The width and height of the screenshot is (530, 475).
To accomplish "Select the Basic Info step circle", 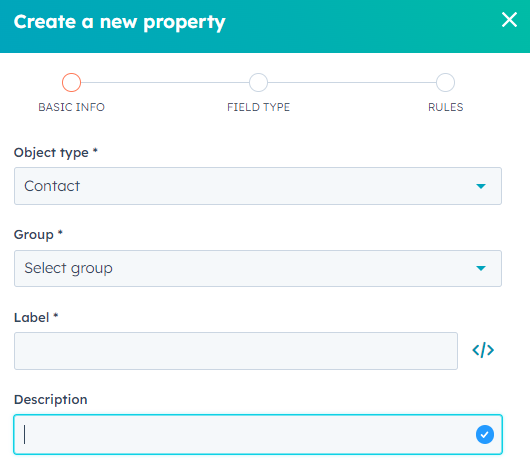I will click(71, 82).
